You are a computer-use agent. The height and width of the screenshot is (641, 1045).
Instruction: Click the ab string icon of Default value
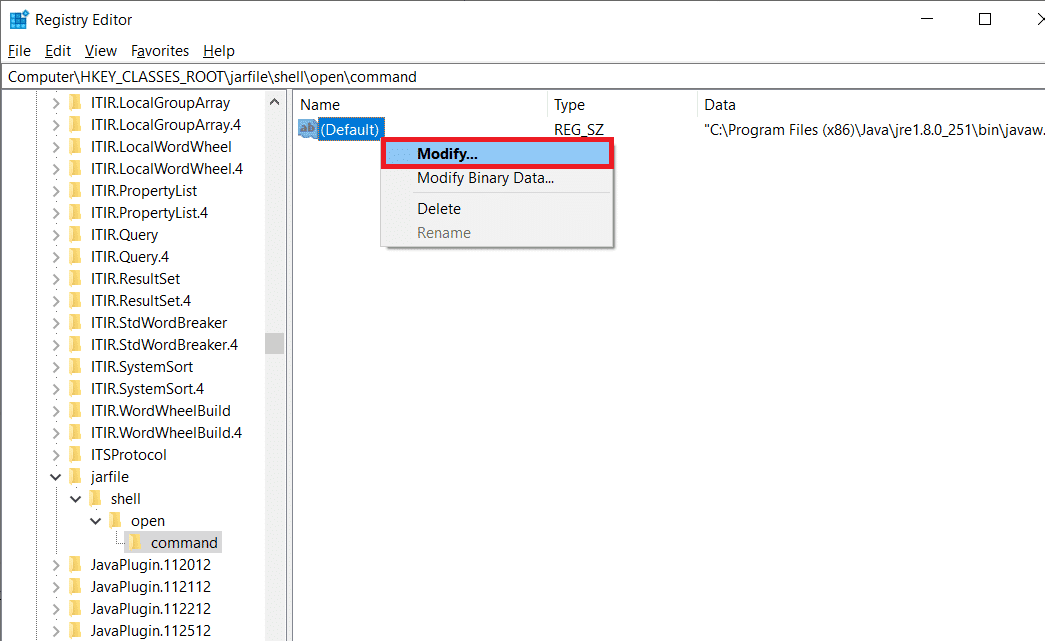point(308,129)
